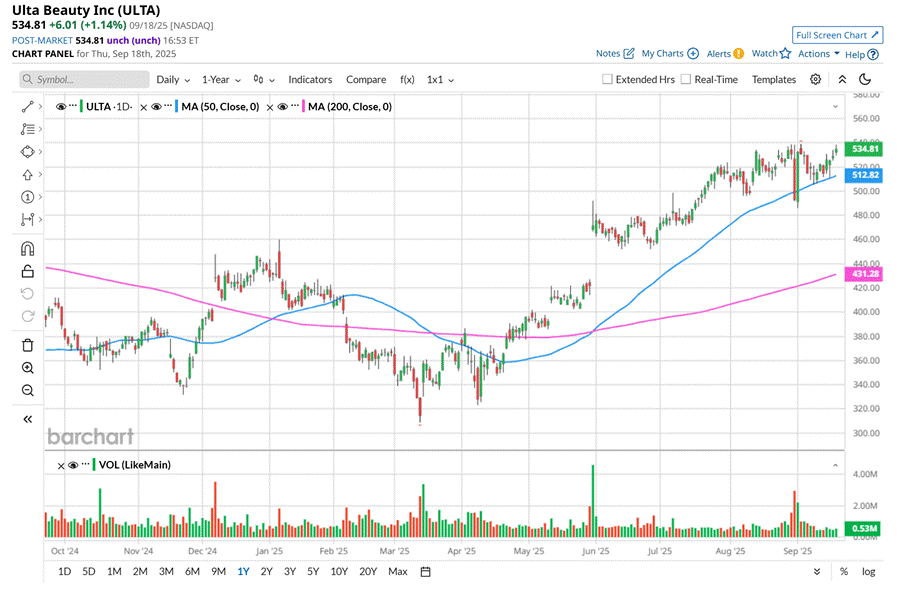Screen dimensions: 903x590
Task: Hide the MA 50 line
Action: tap(156, 107)
